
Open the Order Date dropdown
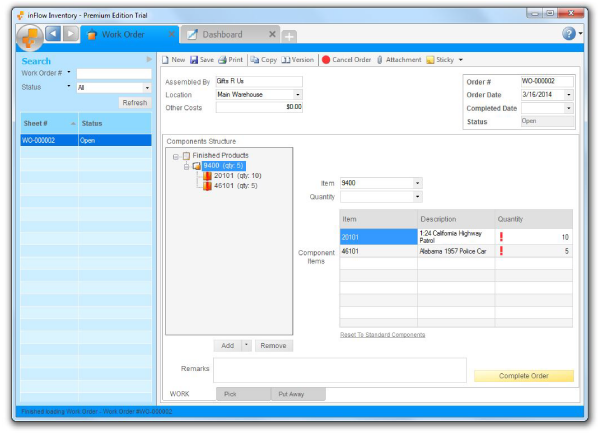[569, 95]
